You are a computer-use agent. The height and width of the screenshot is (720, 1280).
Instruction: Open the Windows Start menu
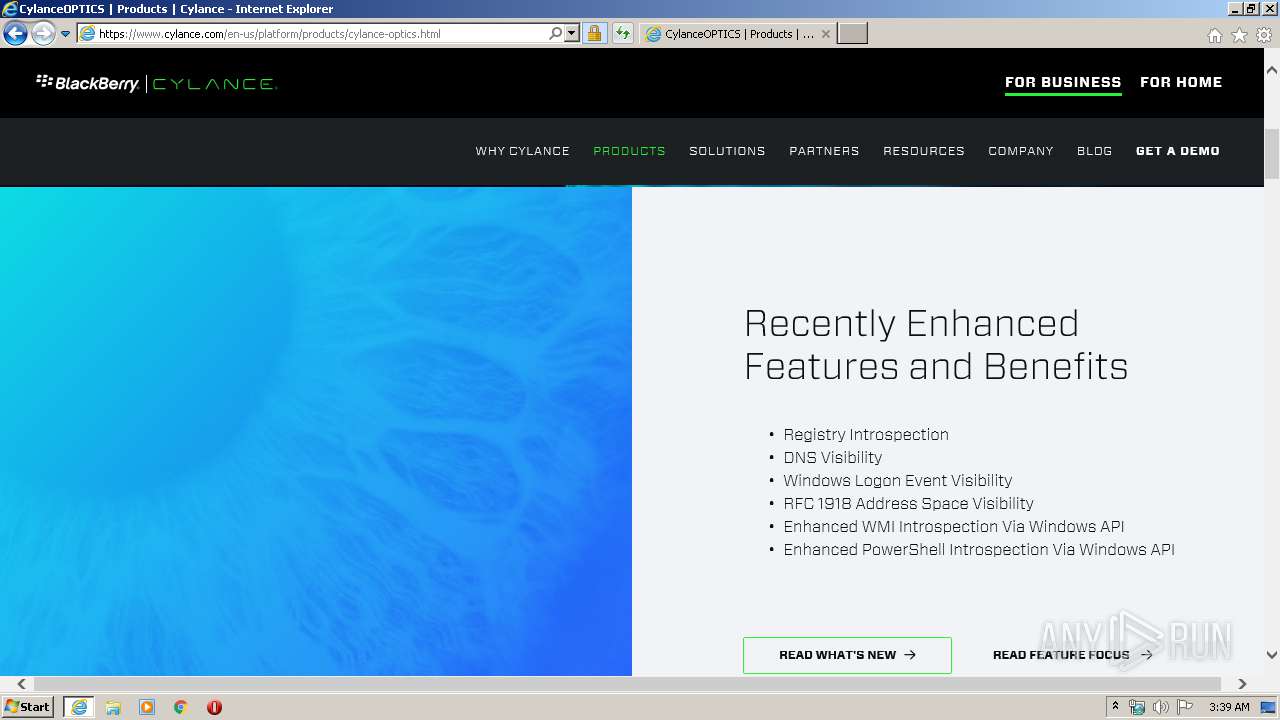click(x=28, y=707)
